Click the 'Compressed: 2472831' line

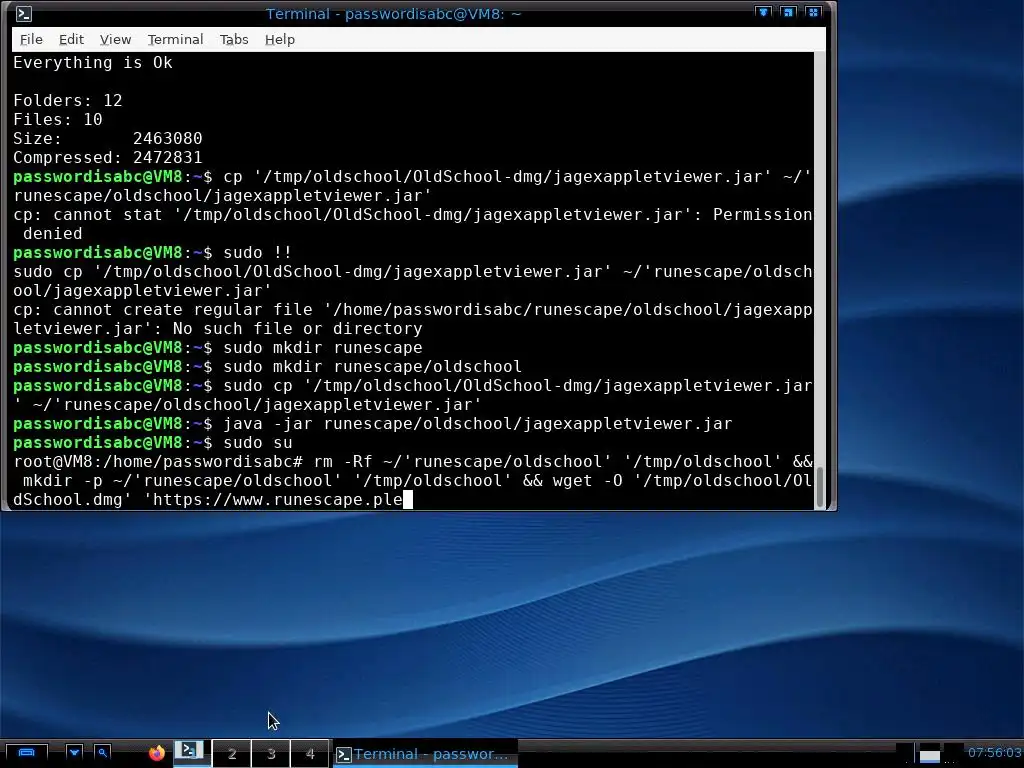tap(108, 157)
